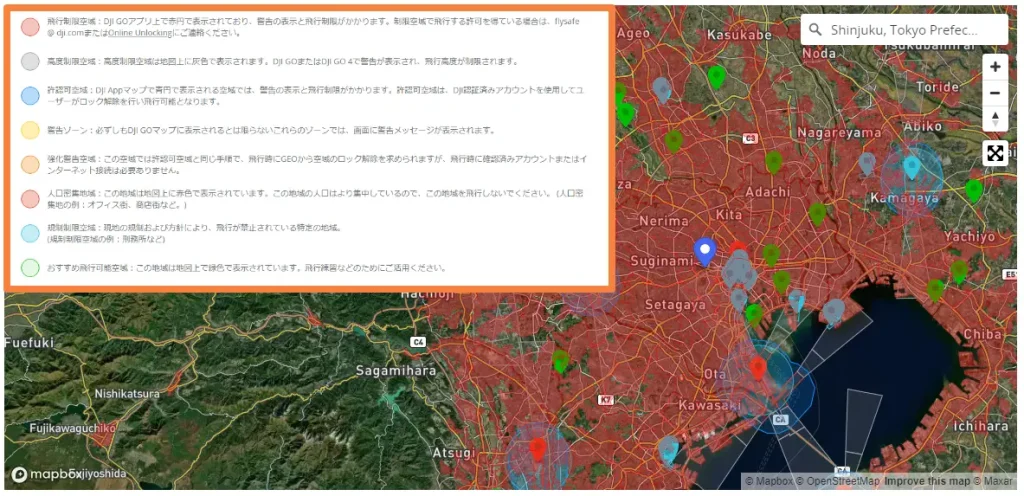Select the cyan marker near Kamagaya
Viewport: 1024px width, 496px height.
pyautogui.click(x=911, y=166)
